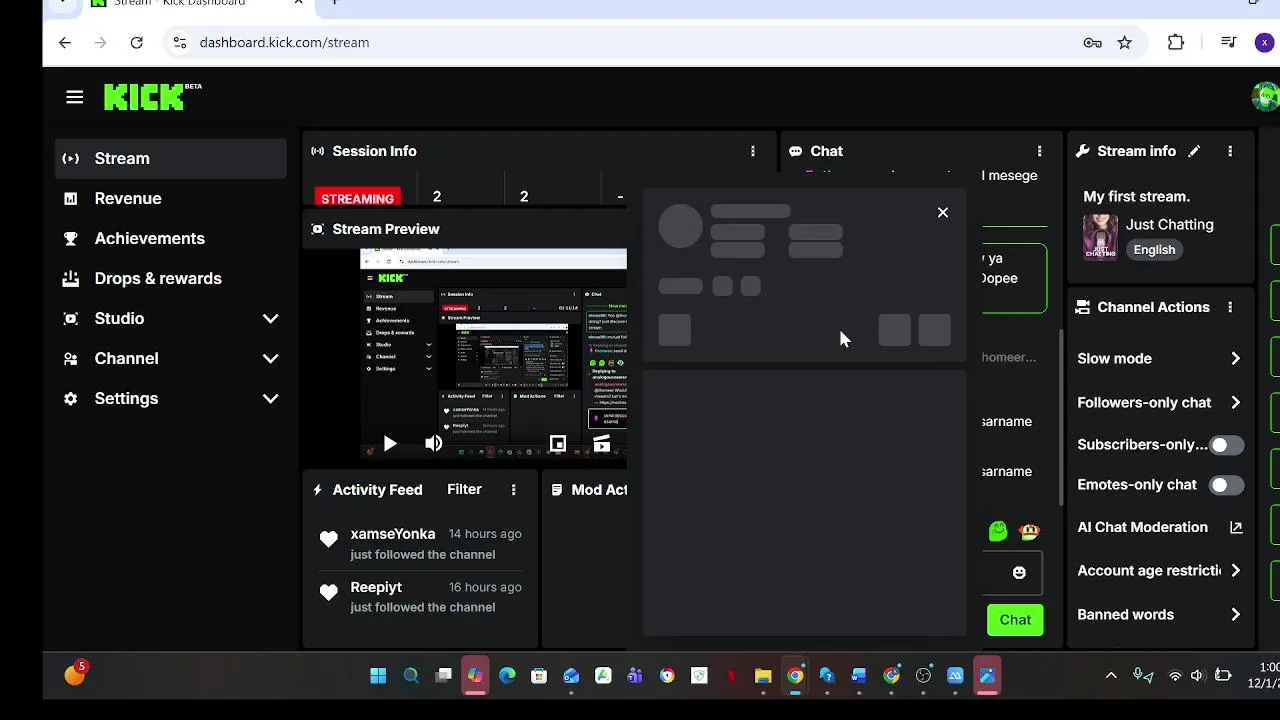1280x720 pixels.
Task: Open the browser password key icon
Action: tap(1093, 42)
